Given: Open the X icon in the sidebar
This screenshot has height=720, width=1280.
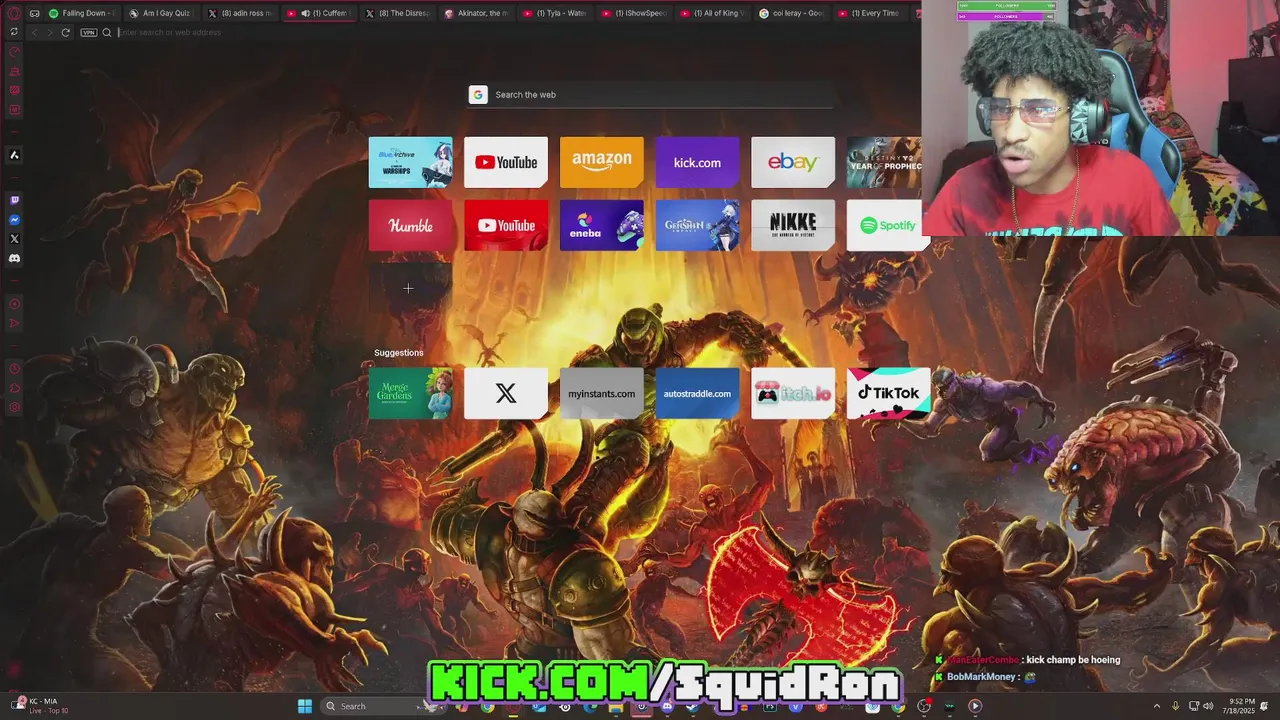Looking at the screenshot, I should tap(14, 239).
